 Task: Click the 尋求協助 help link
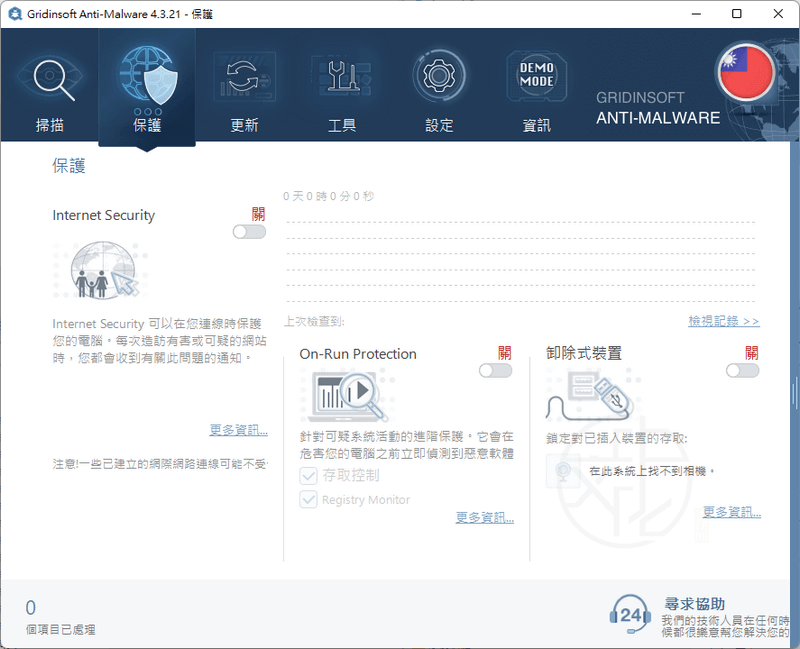694,604
